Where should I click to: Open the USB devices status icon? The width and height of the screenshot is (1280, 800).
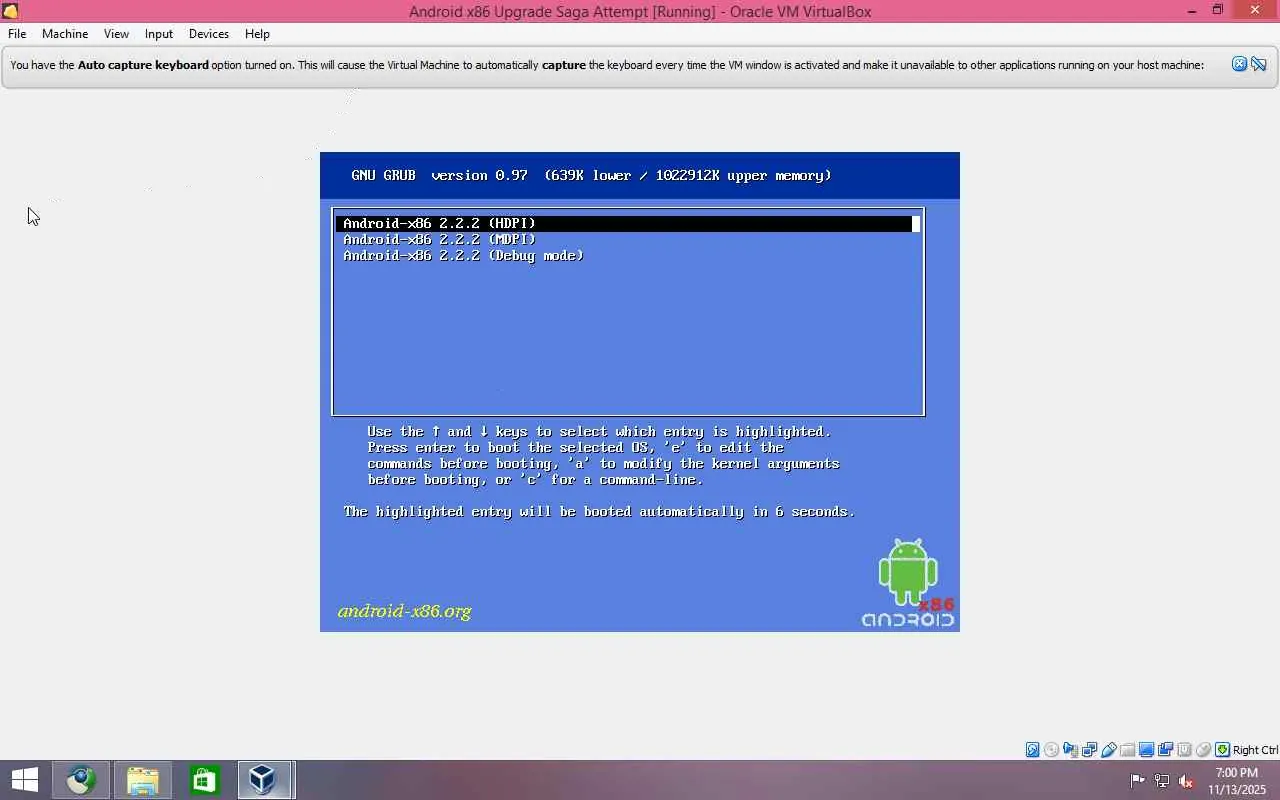pyautogui.click(x=1109, y=750)
